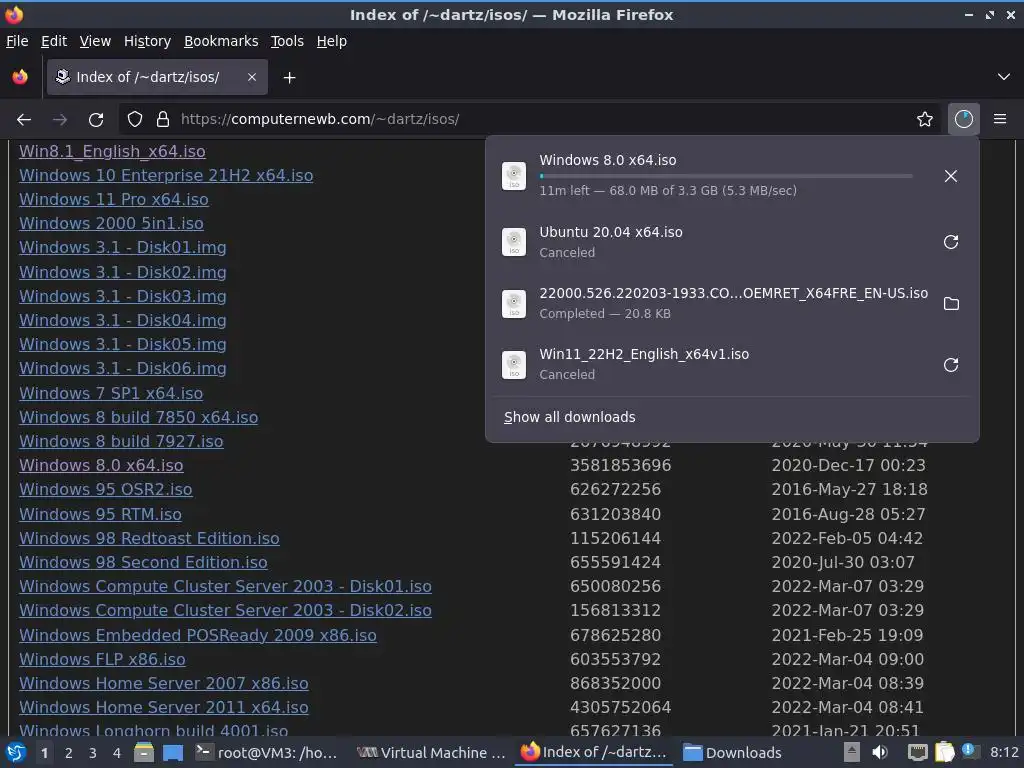
Task: Download Windows 3.1 - Disk01.img
Action: [123, 248]
